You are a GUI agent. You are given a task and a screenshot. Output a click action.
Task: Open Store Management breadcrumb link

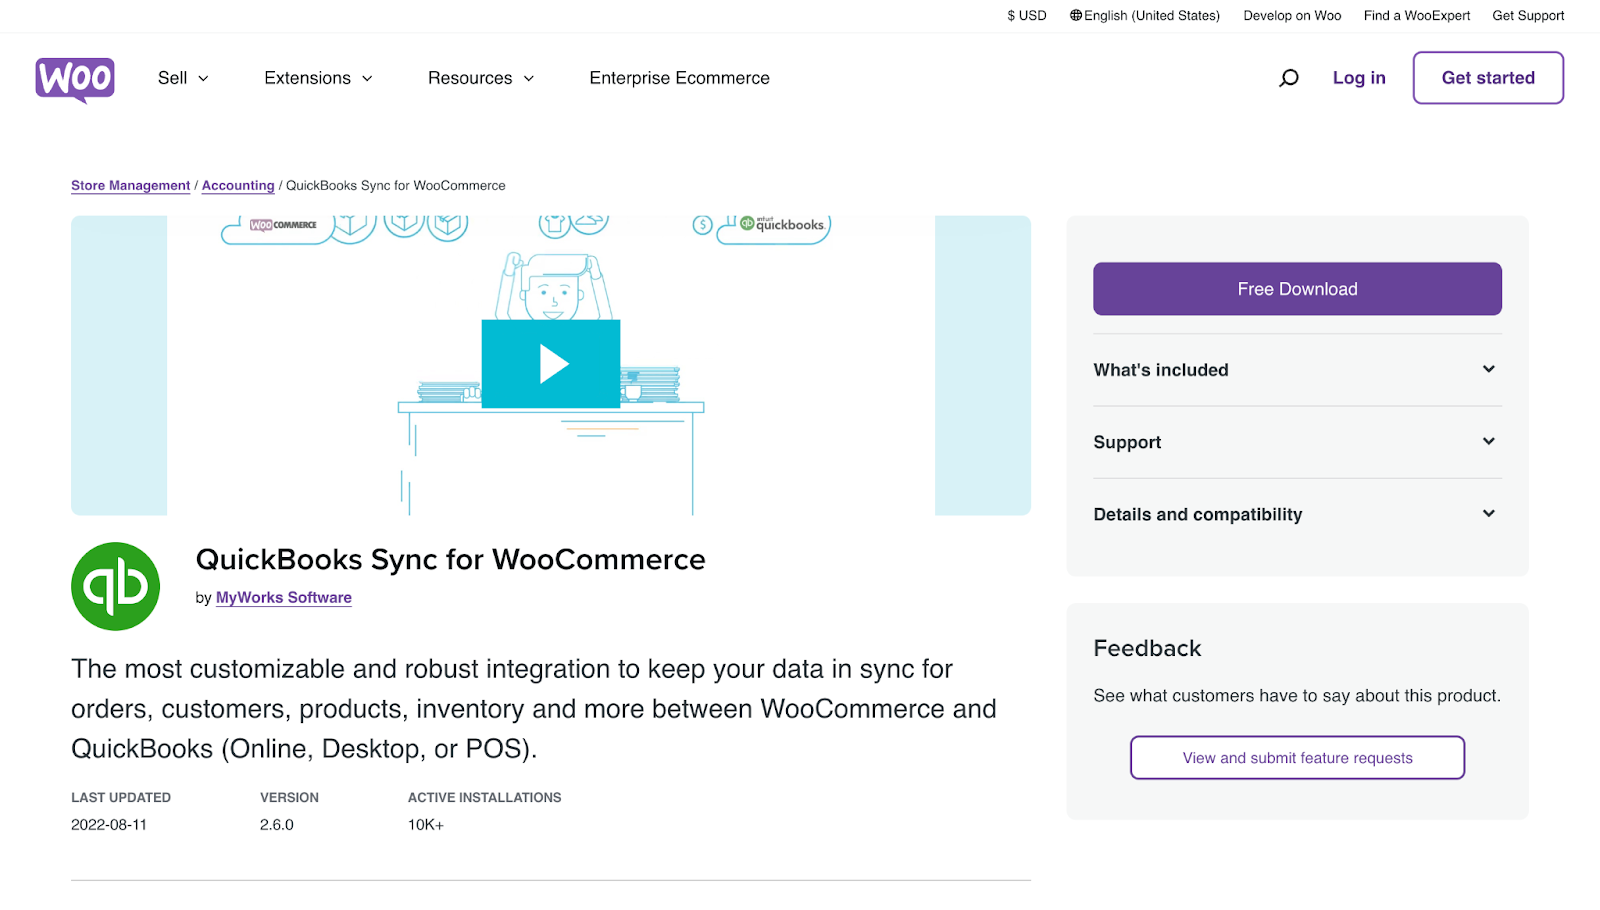click(130, 186)
